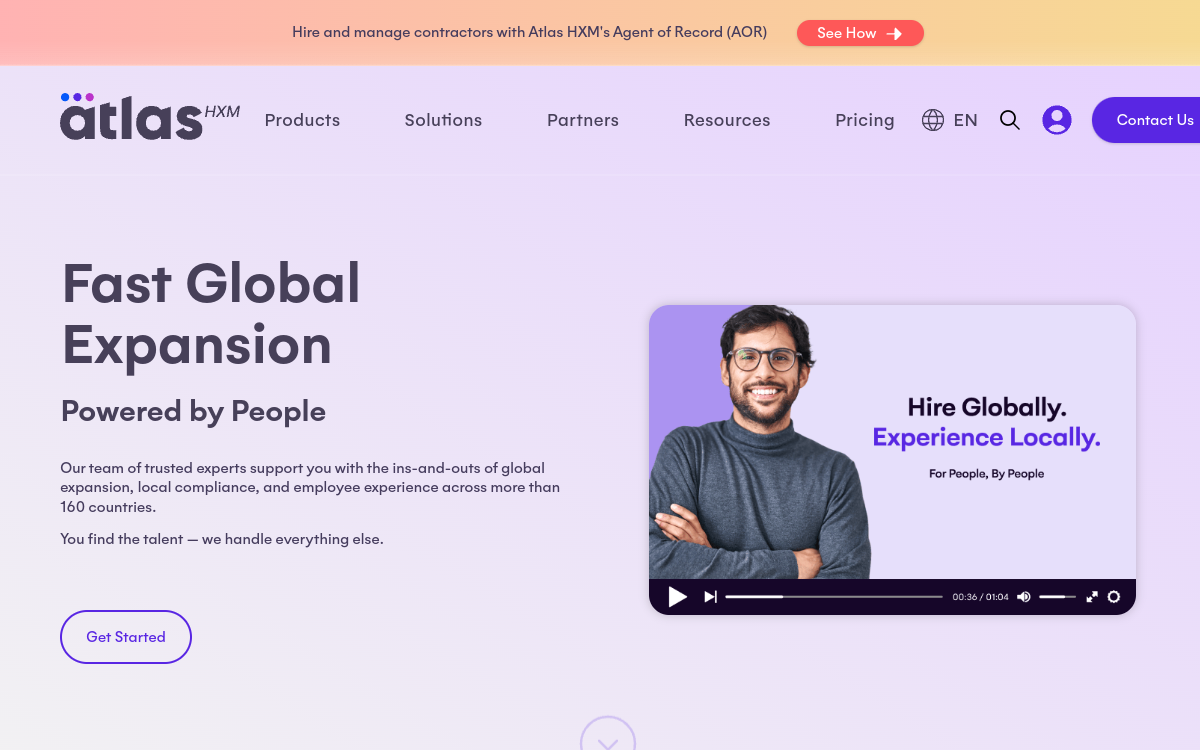Click the 'You find the talent' sentence
The width and height of the screenshot is (1200, 750).
pyautogui.click(x=222, y=539)
